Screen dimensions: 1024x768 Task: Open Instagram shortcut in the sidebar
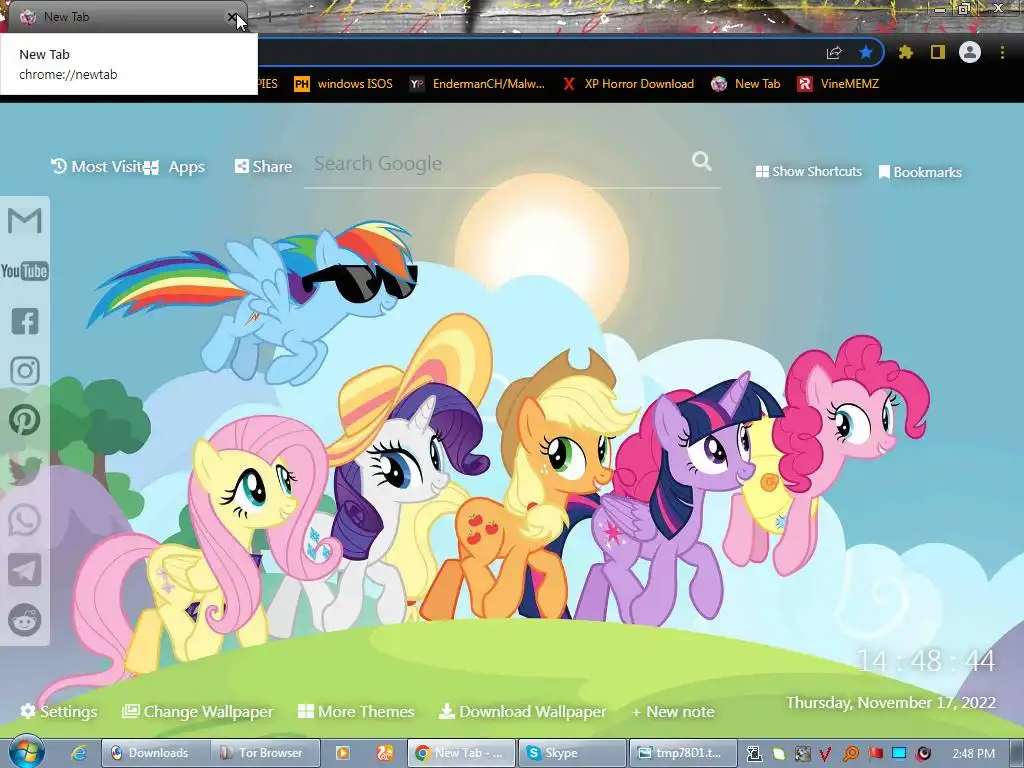click(x=25, y=371)
